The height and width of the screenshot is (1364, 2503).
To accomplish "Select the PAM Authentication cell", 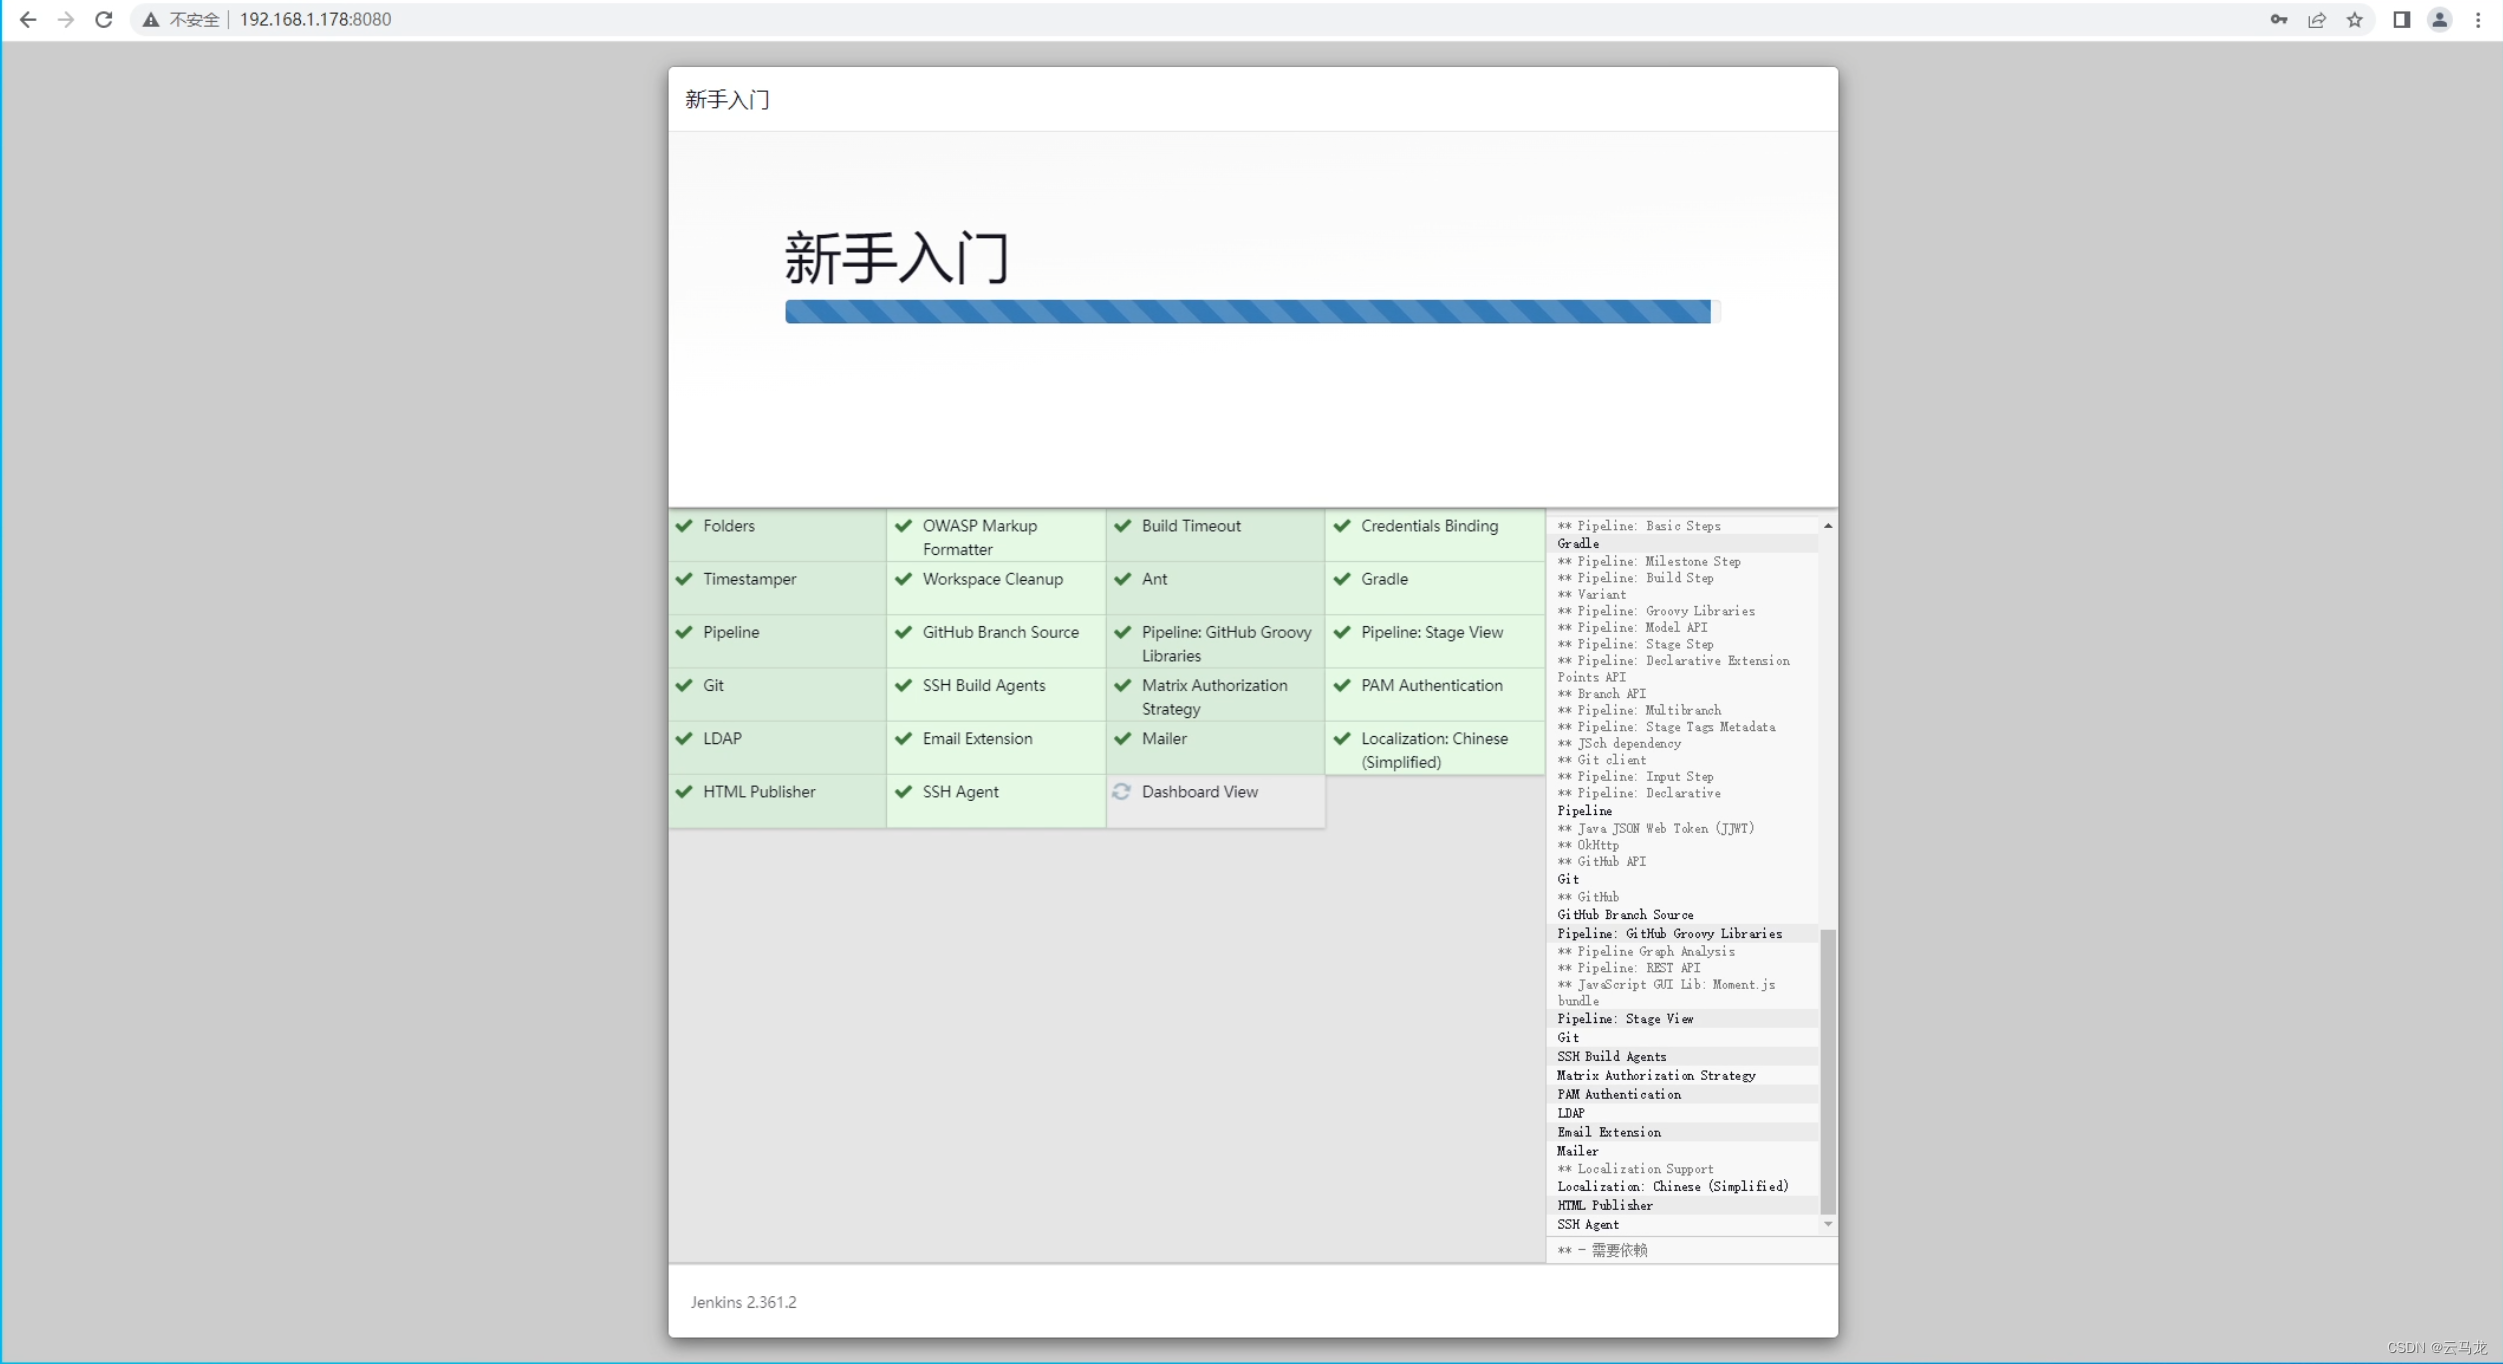I will (x=1435, y=695).
